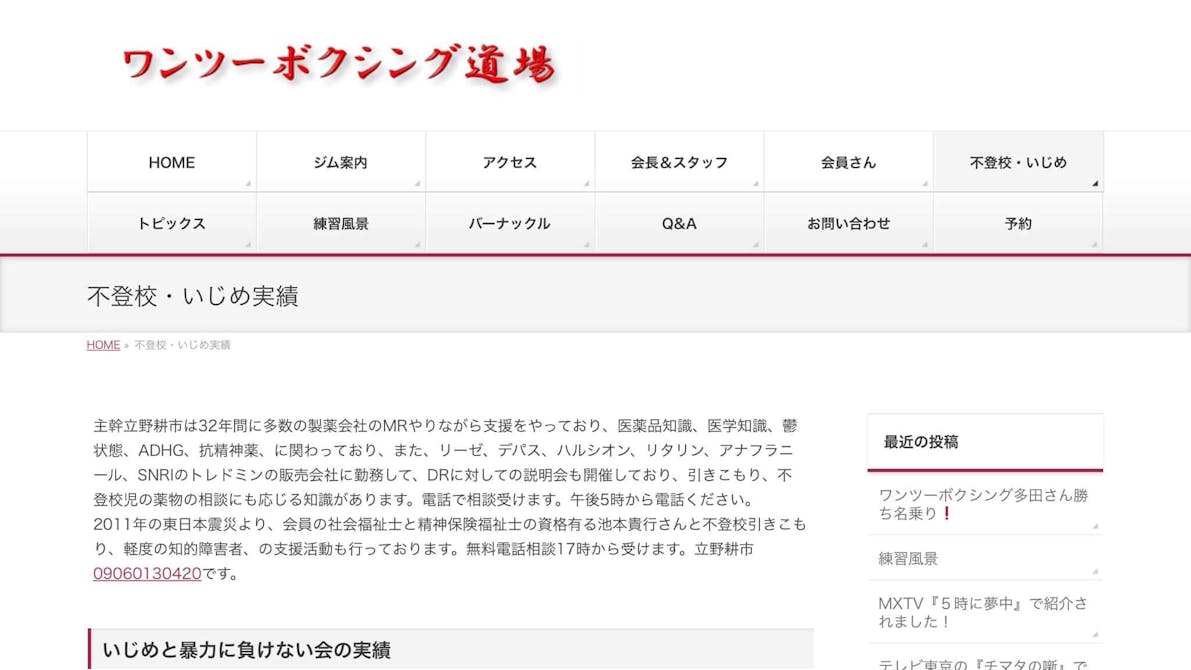Select 会員さん in the navigation
This screenshot has width=1191, height=670.
848,162
